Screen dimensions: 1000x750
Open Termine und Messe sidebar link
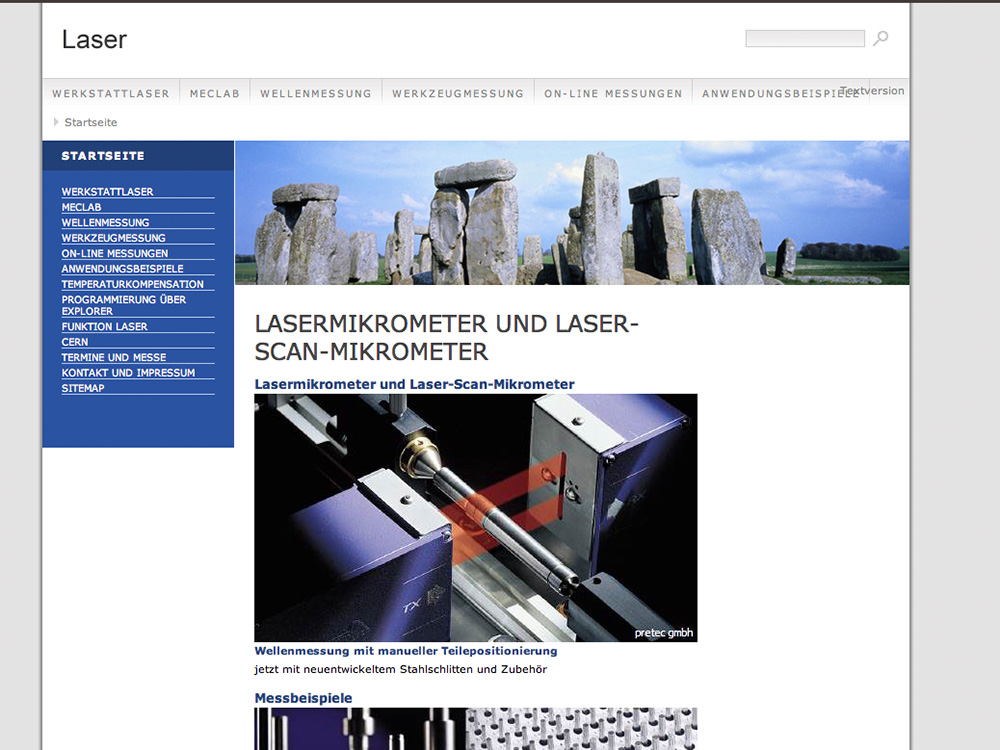pos(113,357)
